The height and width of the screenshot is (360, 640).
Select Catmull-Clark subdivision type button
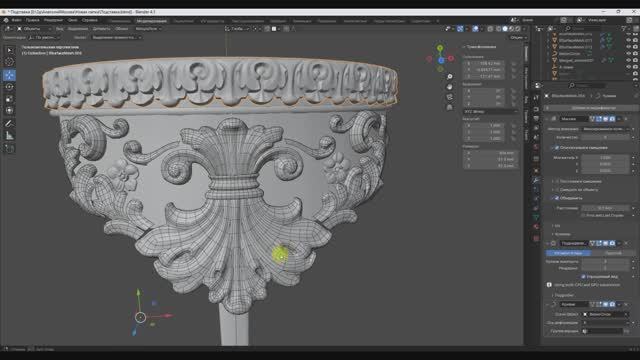coord(569,253)
